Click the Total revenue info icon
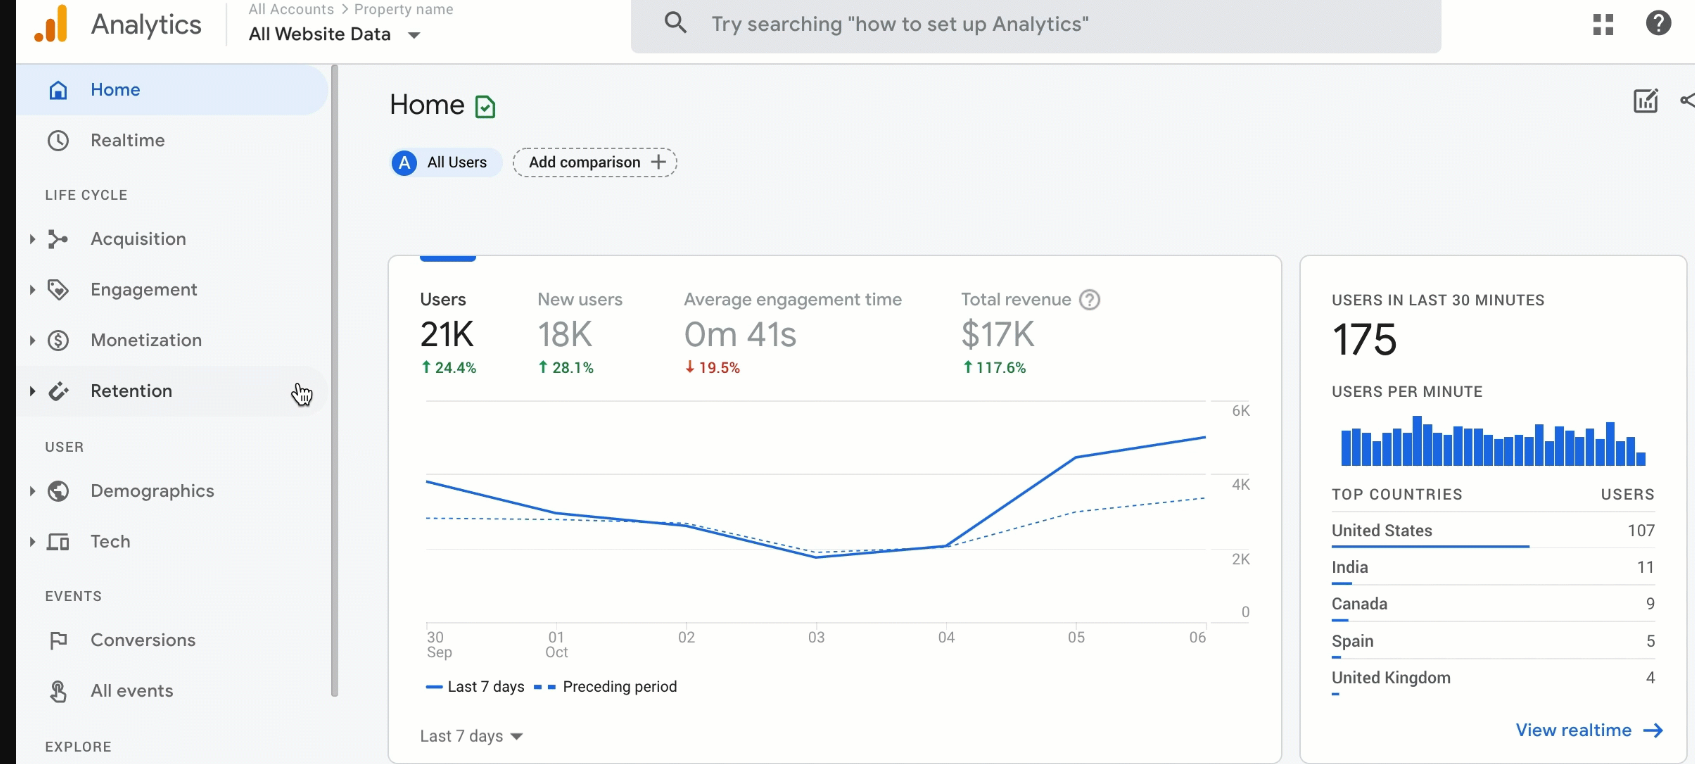1695x764 pixels. [x=1090, y=300]
